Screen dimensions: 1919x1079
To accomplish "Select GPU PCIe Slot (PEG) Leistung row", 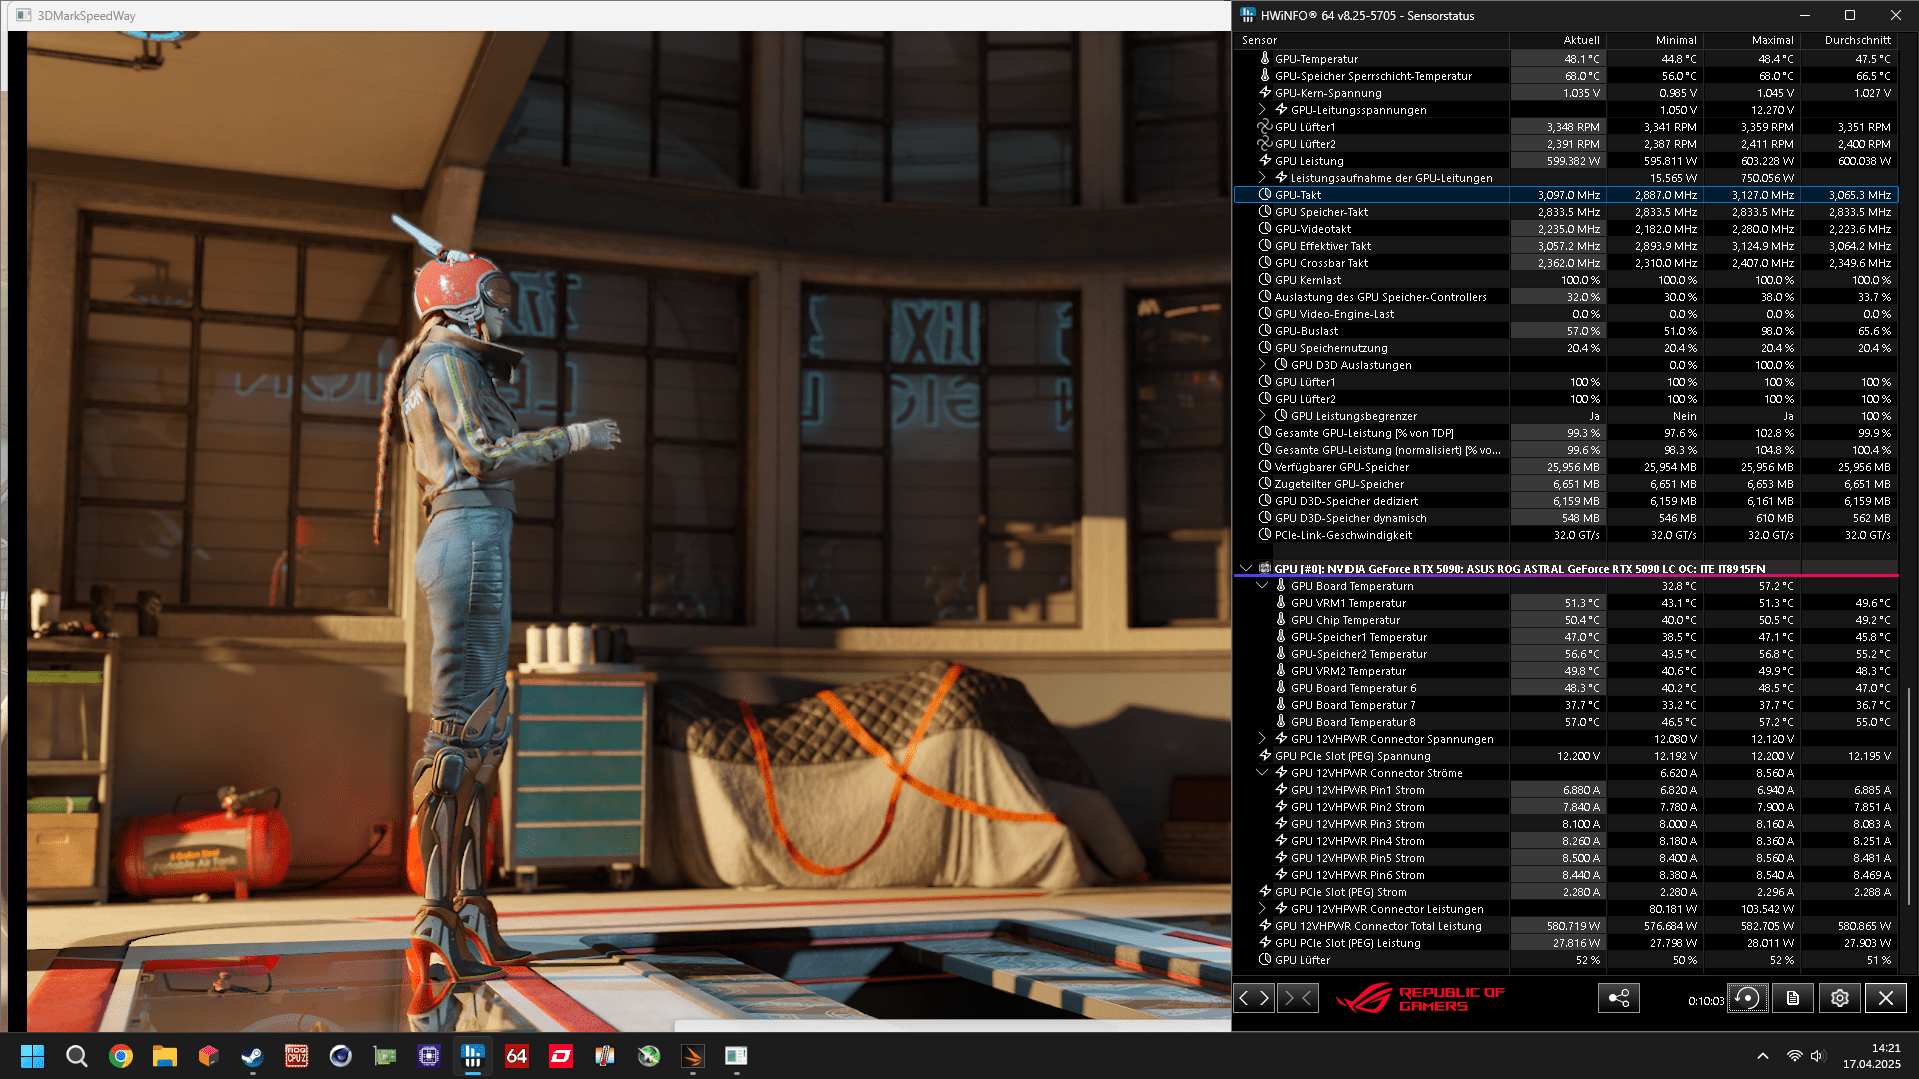I will pyautogui.click(x=1566, y=943).
